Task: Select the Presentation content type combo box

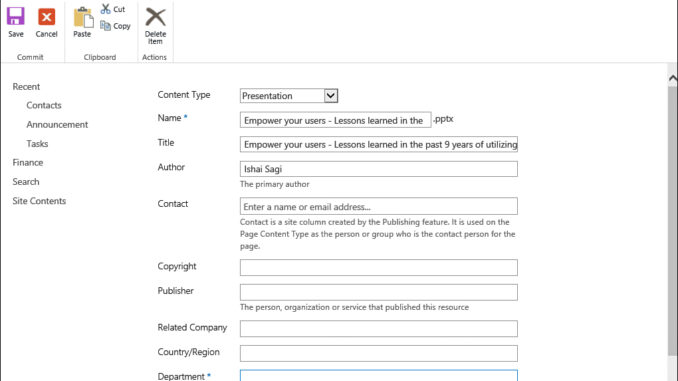Action: (x=289, y=96)
